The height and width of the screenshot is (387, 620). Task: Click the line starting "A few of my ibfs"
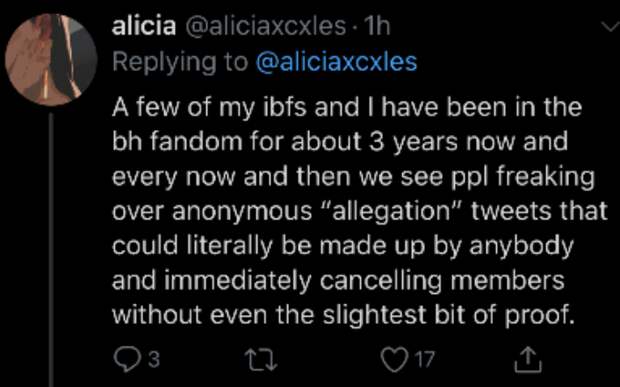click(347, 108)
